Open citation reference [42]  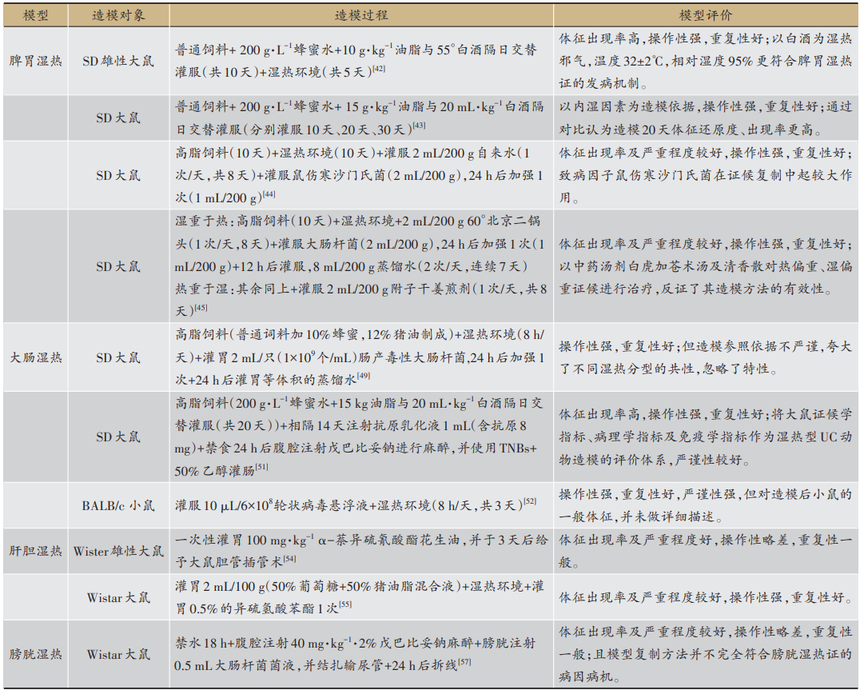(379, 69)
